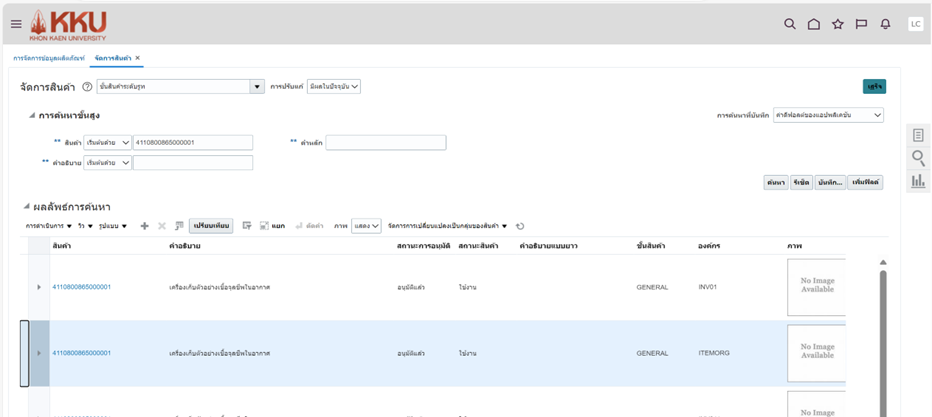Image resolution: width=932 pixels, height=417 pixels.
Task: Open favorites star icon
Action: 838,24
